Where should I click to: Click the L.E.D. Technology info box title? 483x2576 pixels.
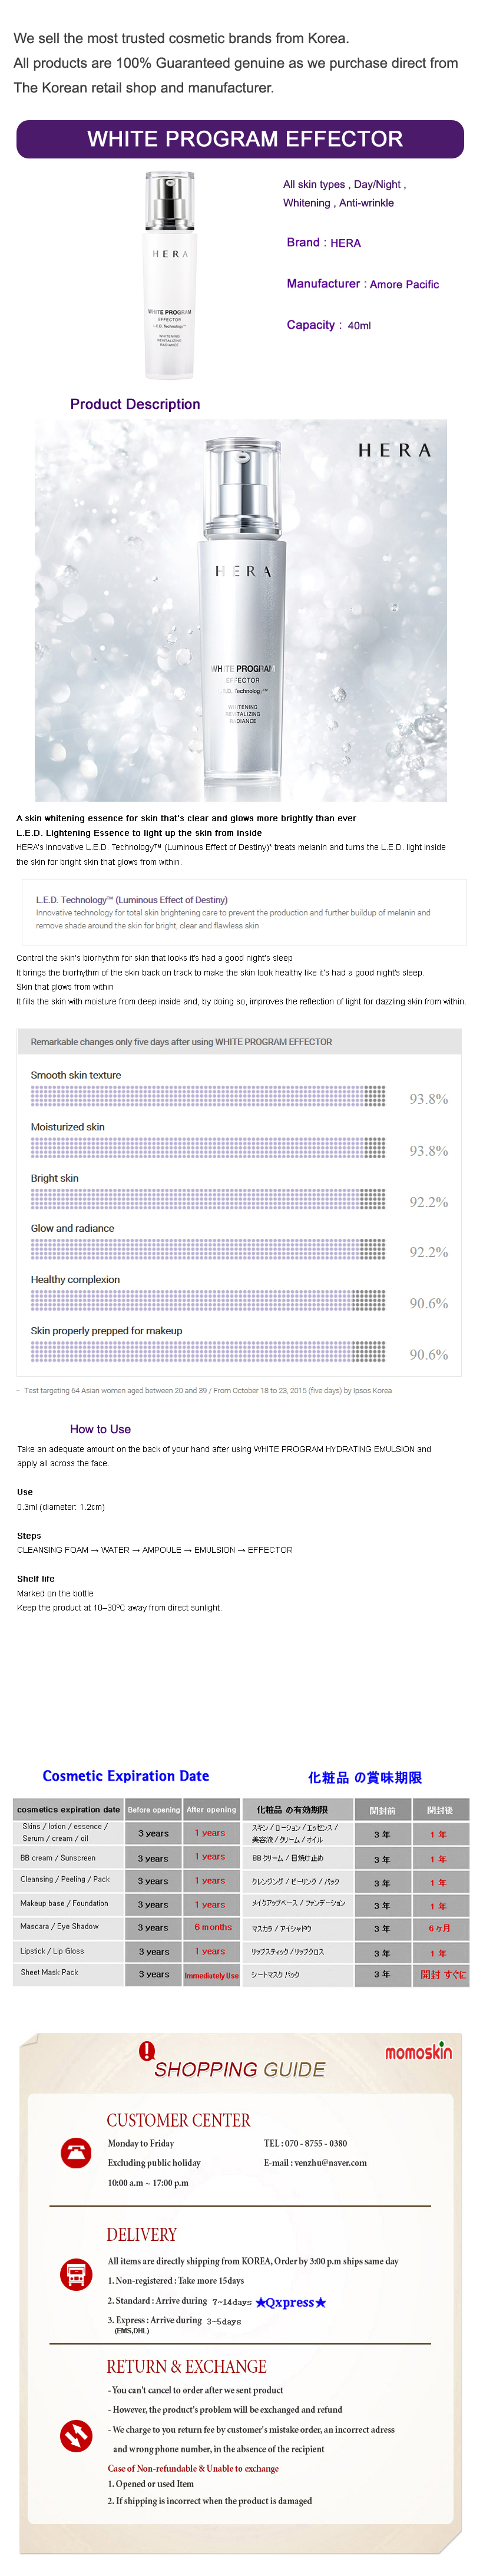[x=131, y=900]
